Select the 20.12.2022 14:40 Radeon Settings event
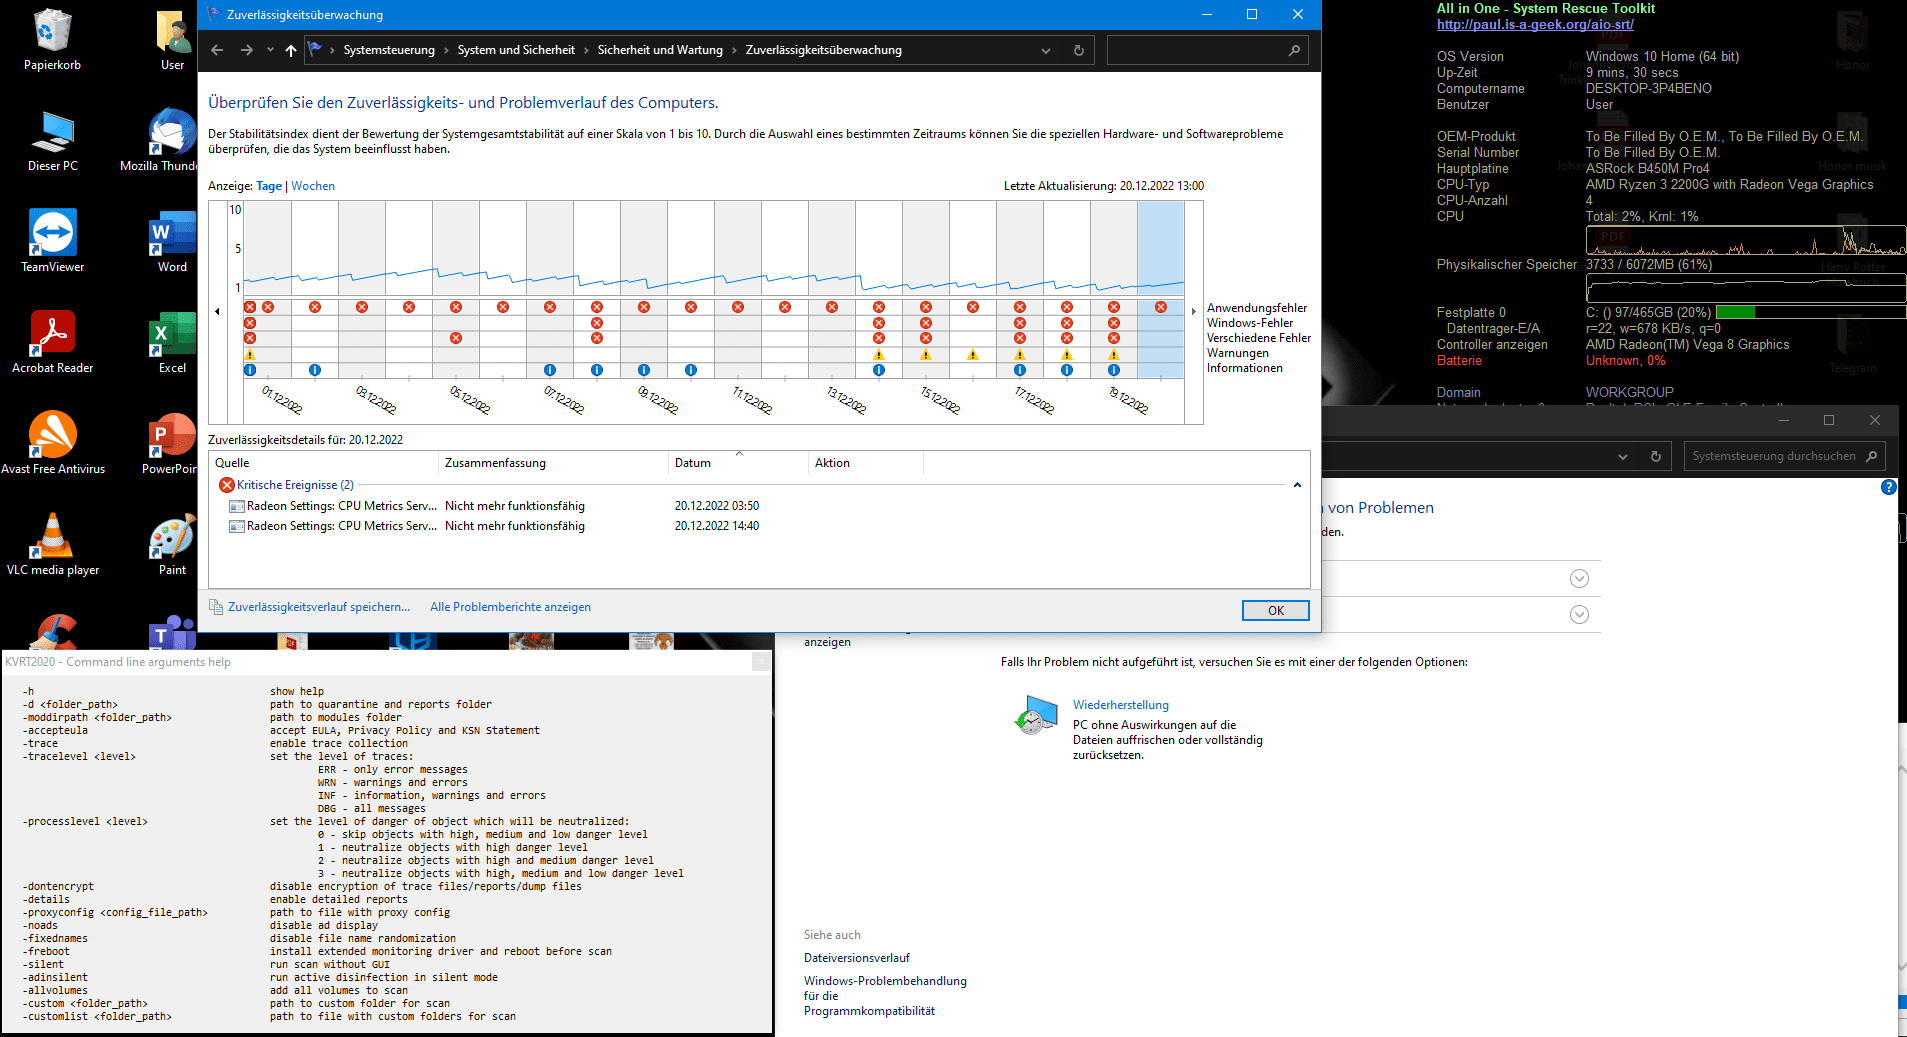The height and width of the screenshot is (1037, 1907). 758,526
